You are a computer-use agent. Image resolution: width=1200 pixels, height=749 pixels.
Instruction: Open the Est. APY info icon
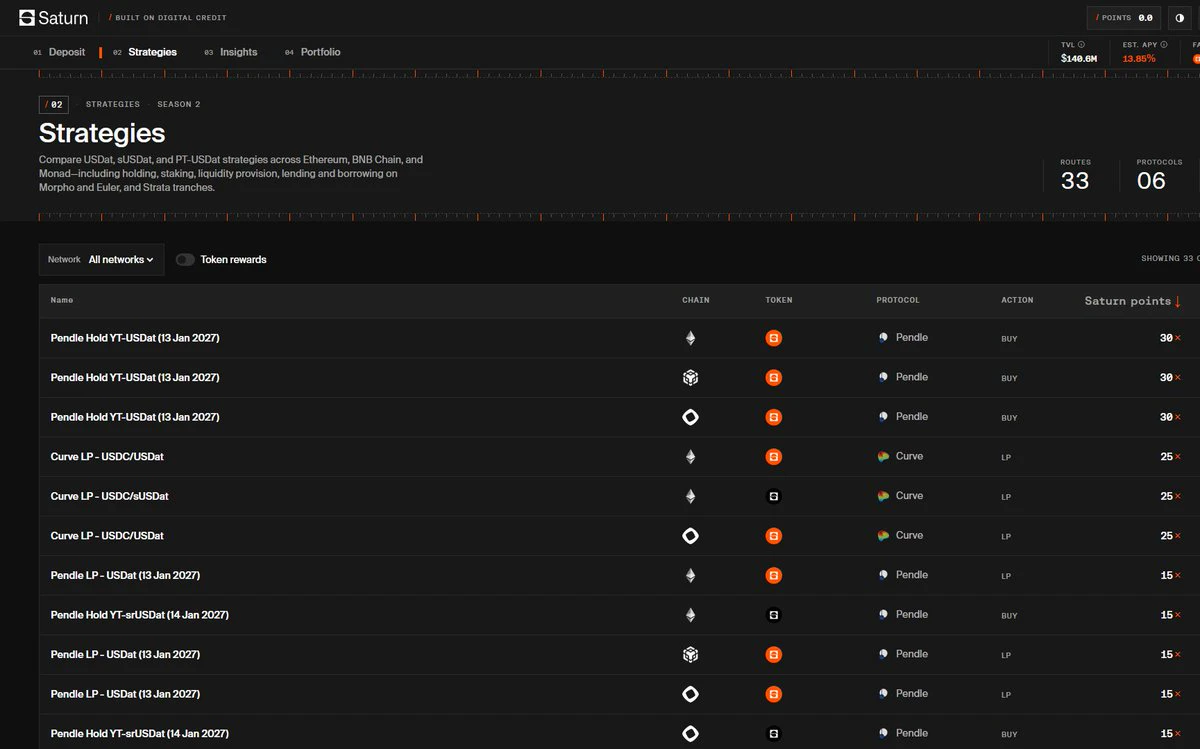[x=1163, y=45]
